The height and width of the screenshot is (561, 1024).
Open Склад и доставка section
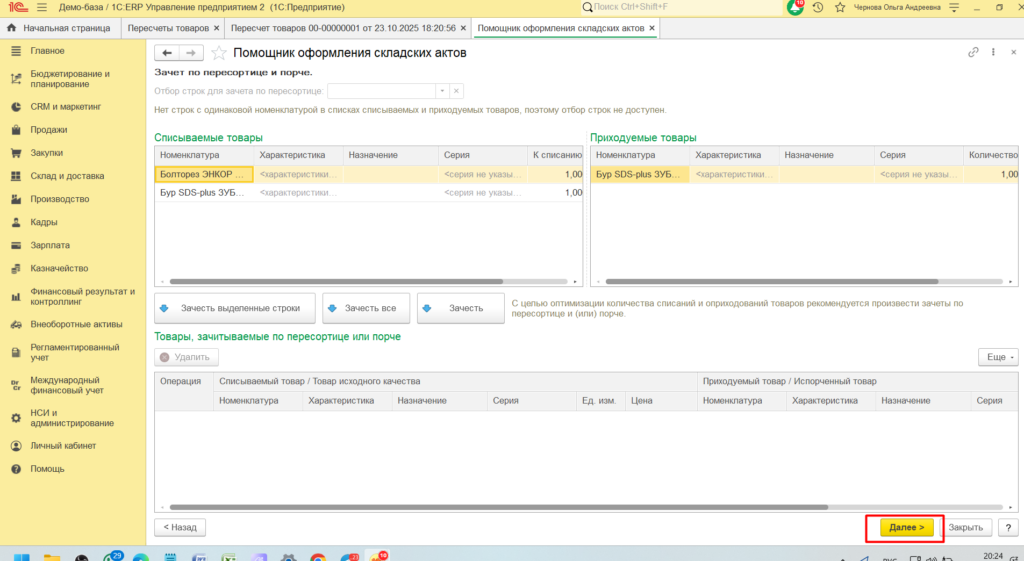pos(67,176)
